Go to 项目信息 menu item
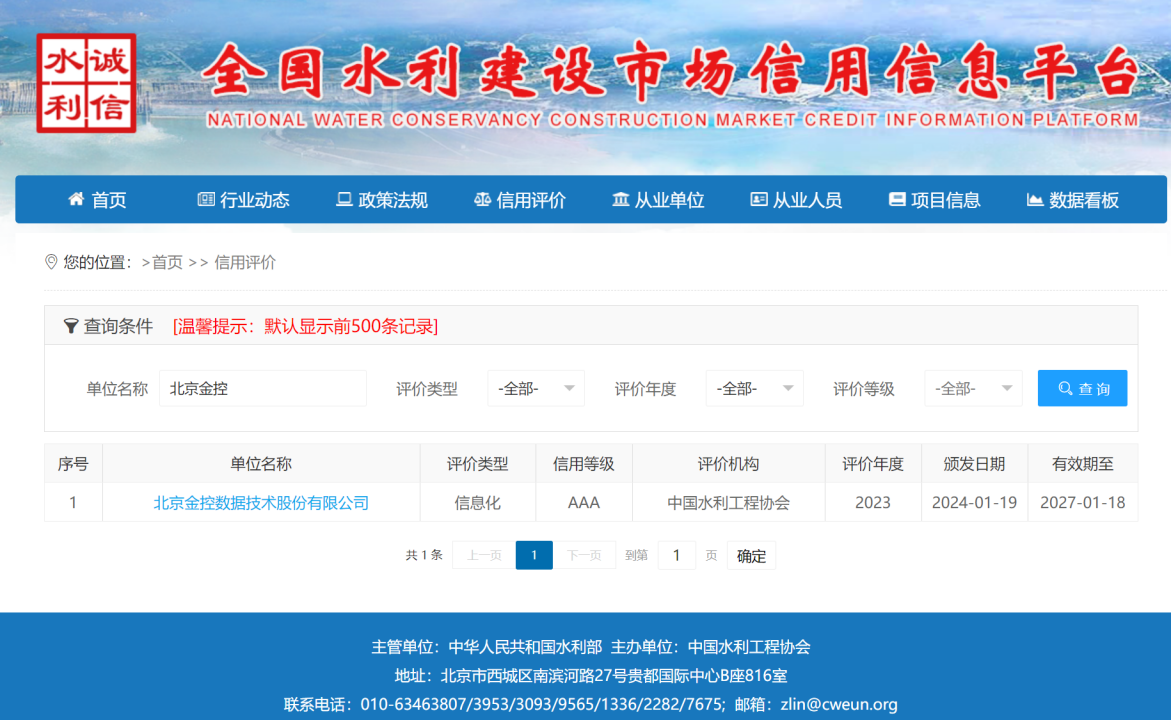 tap(945, 200)
